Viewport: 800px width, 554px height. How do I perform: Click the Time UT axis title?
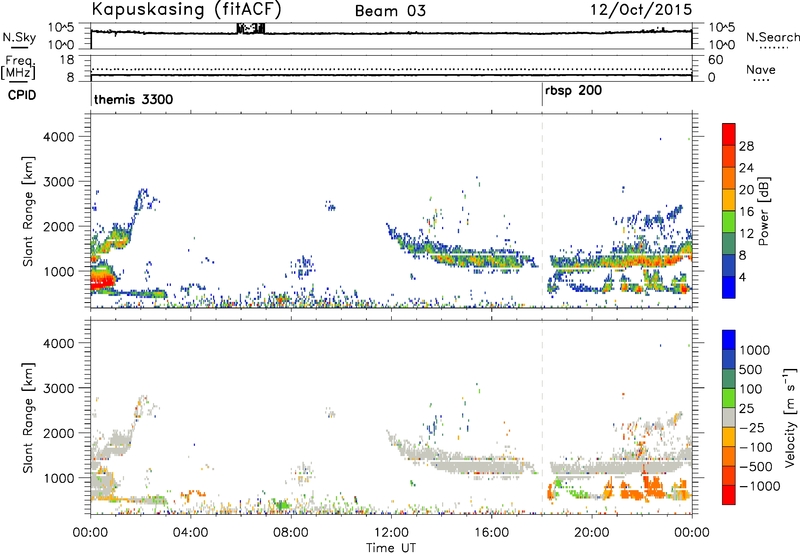[391, 548]
